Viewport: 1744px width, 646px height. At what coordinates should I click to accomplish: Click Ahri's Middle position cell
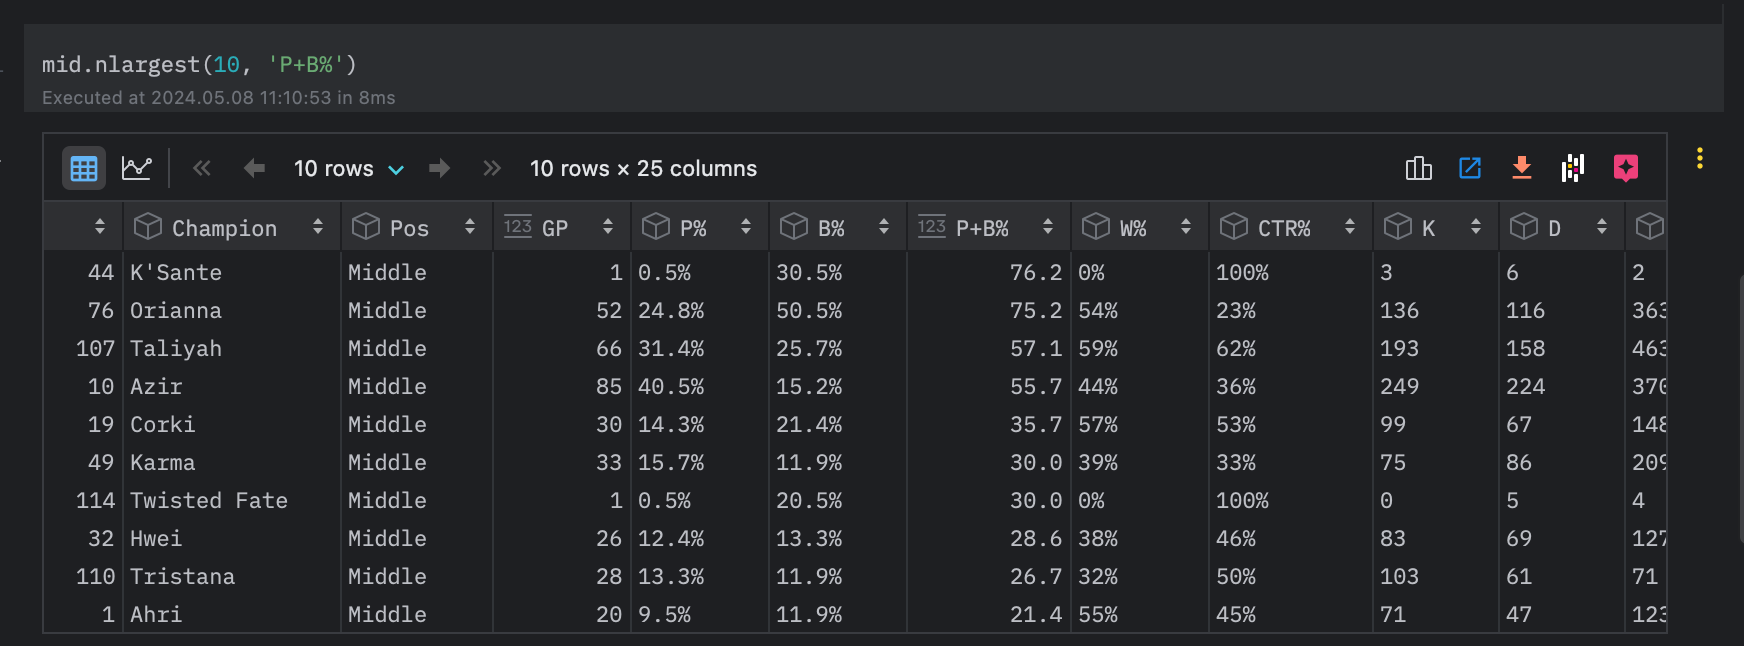(416, 614)
